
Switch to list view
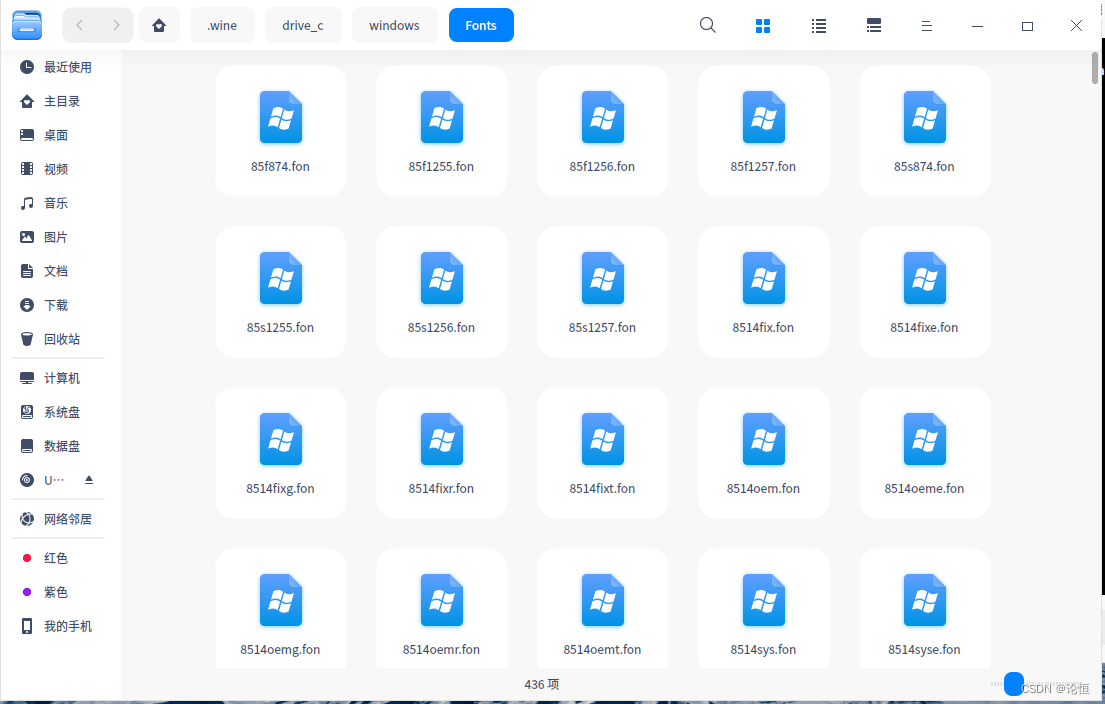(818, 26)
